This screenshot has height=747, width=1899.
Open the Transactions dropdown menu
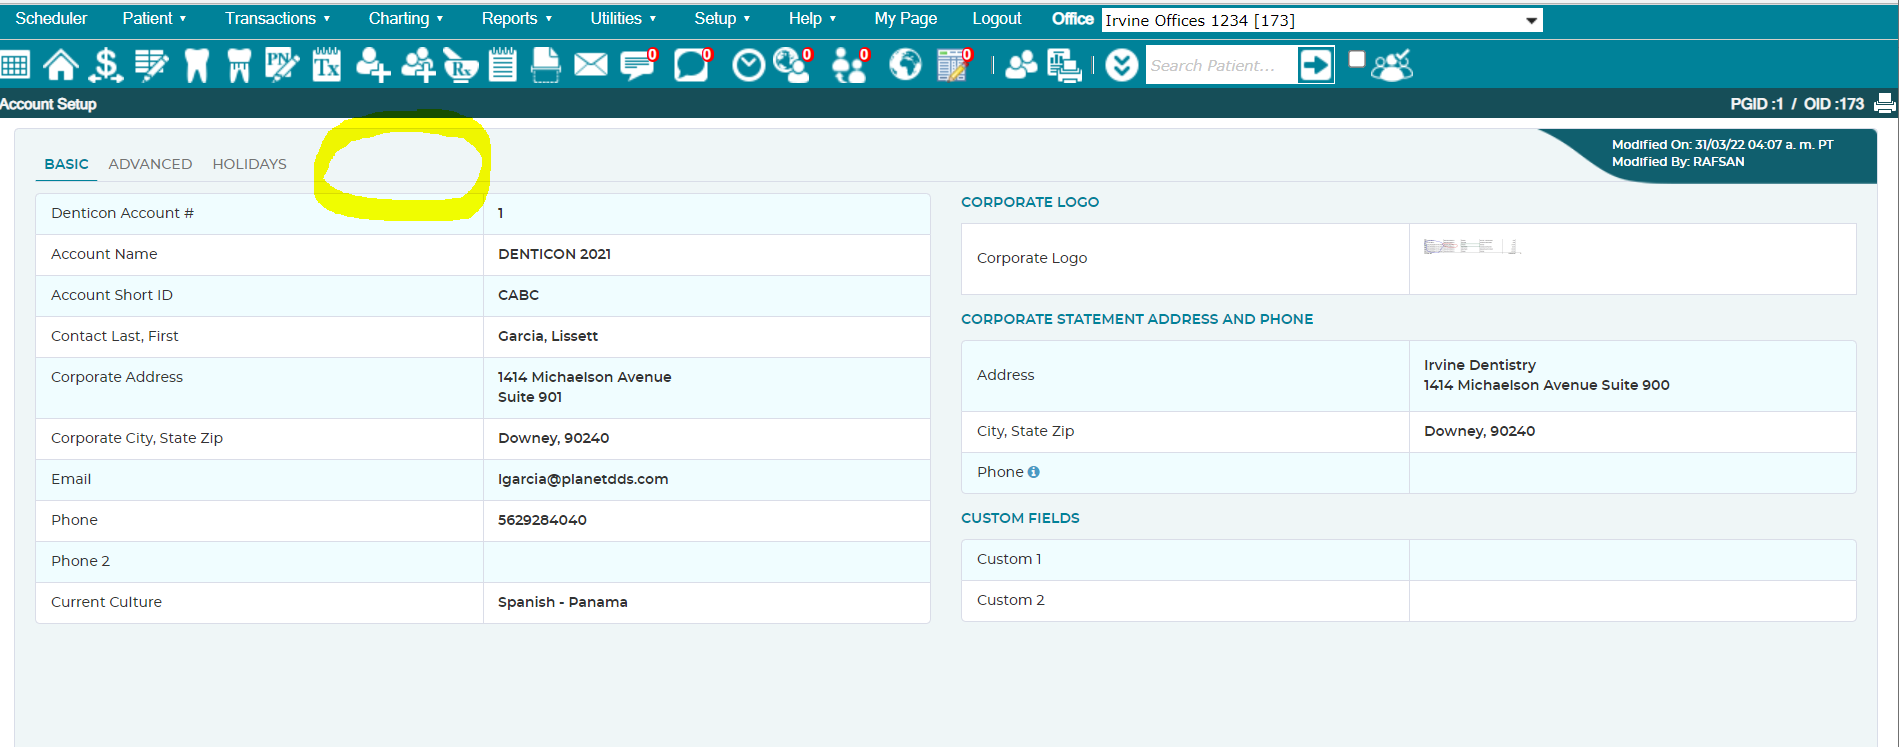pyautogui.click(x=277, y=18)
